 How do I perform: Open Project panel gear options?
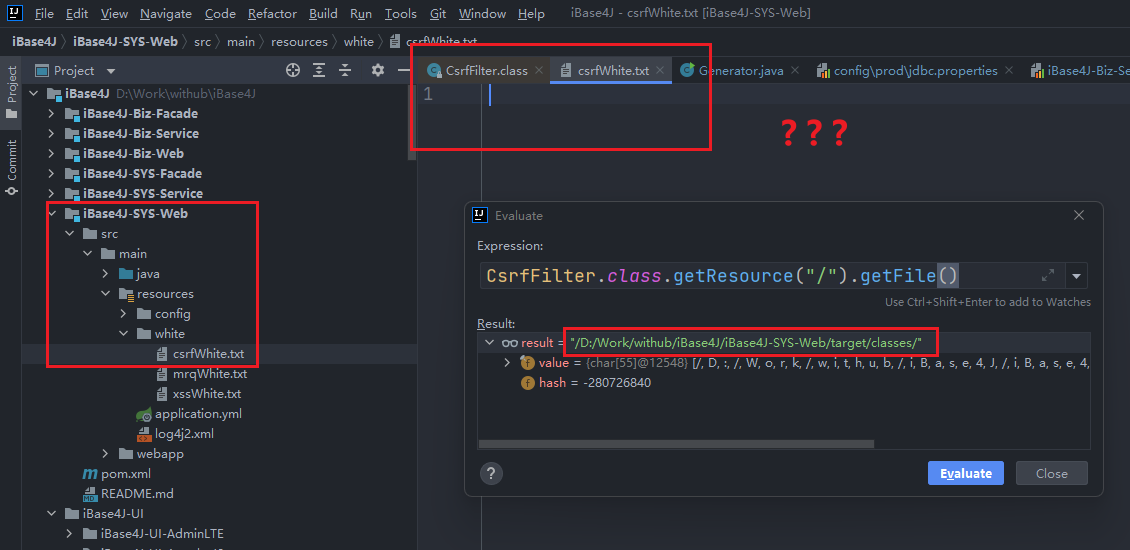point(378,70)
